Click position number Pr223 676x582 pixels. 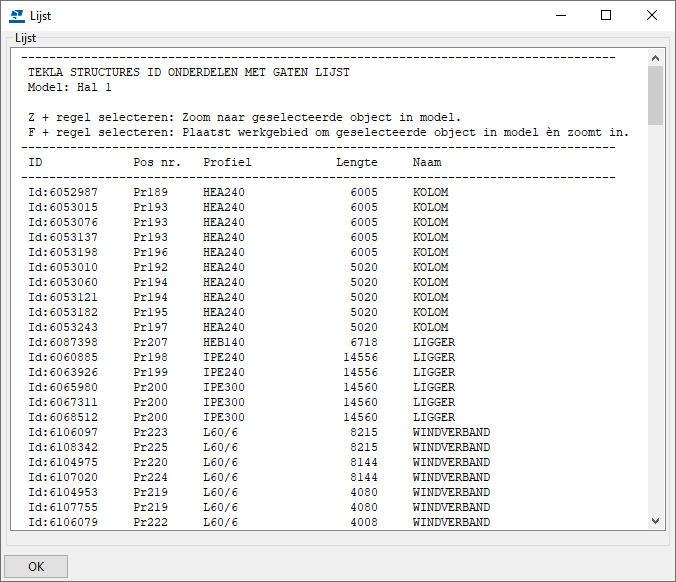click(x=150, y=432)
